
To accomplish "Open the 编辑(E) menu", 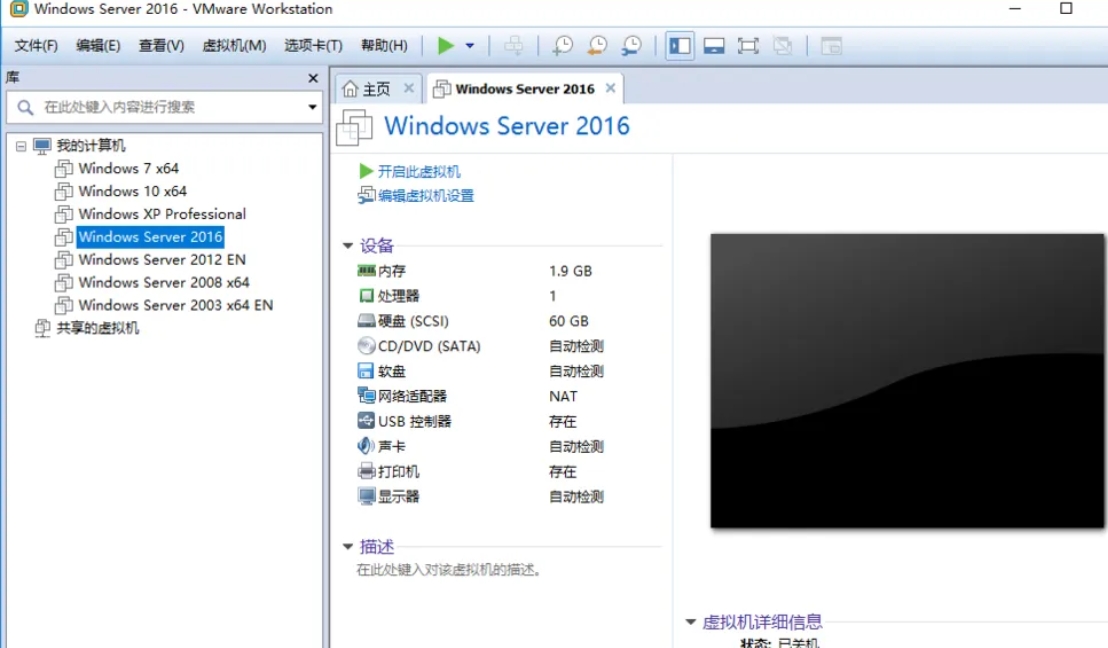I will pyautogui.click(x=98, y=46).
